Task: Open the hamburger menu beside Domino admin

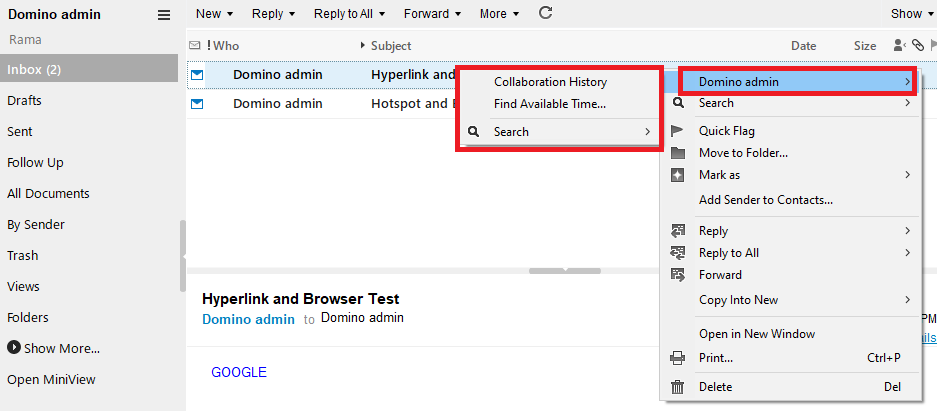Action: pos(164,15)
